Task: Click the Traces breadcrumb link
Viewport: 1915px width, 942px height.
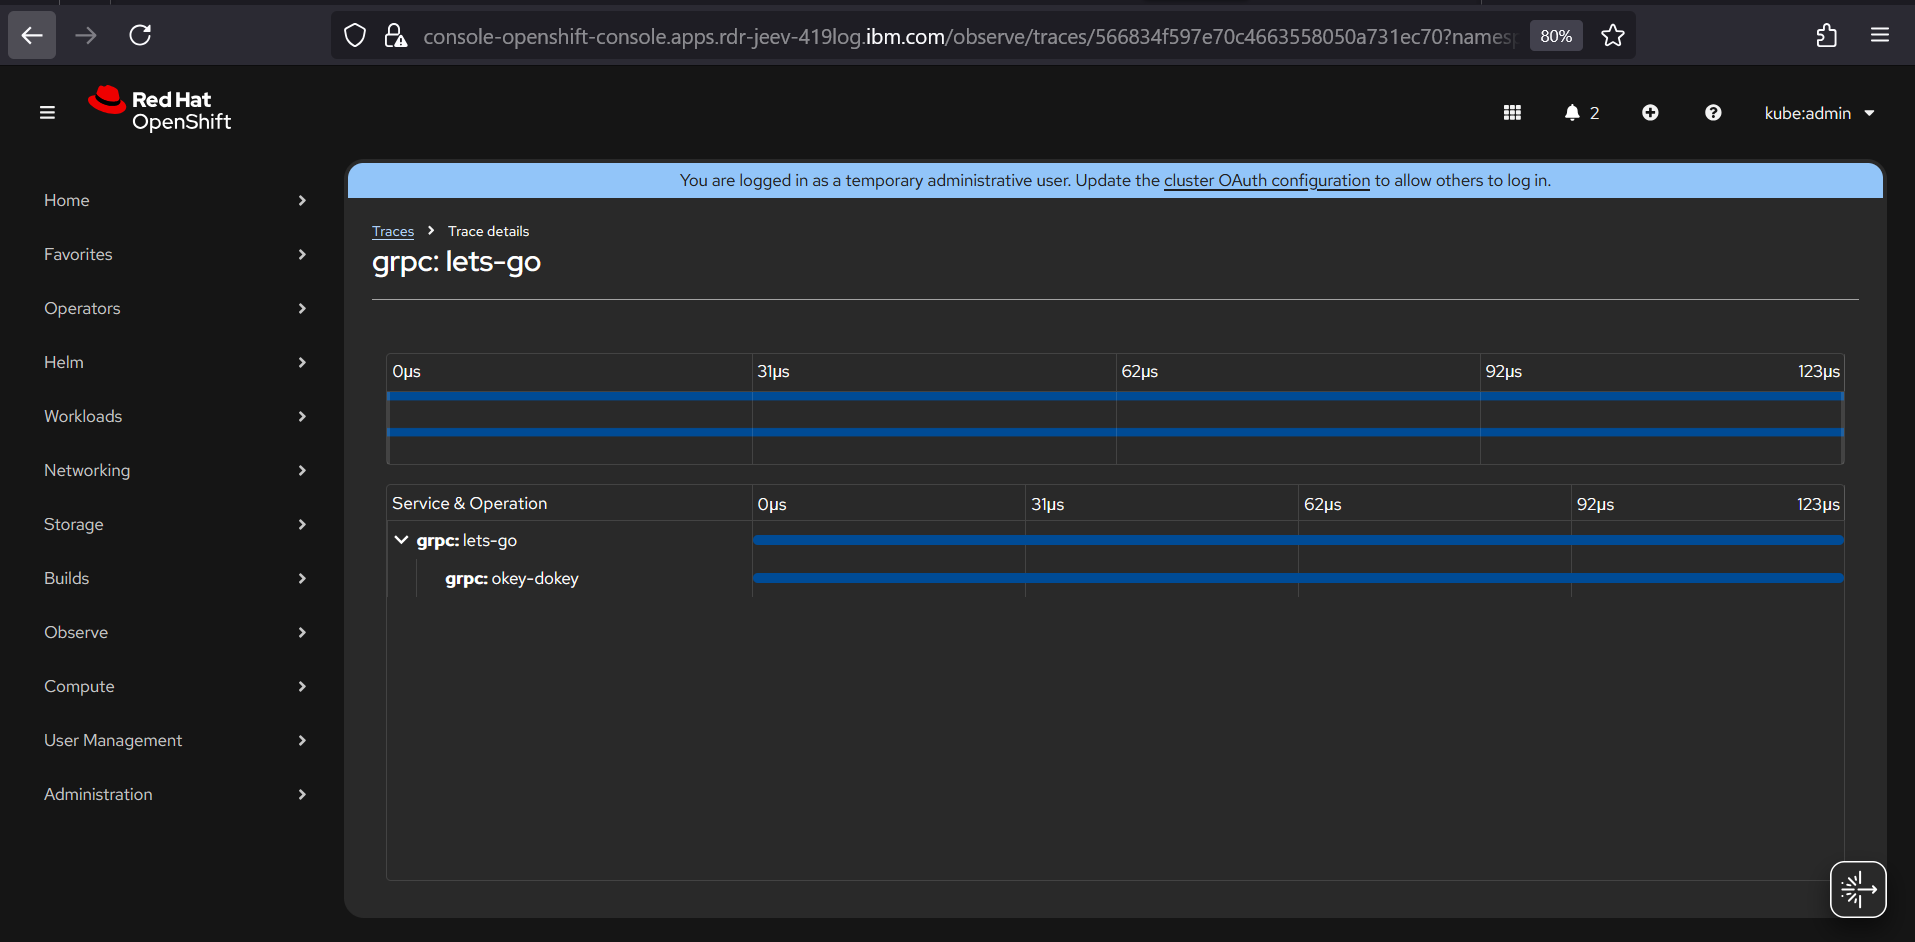Action: pos(393,231)
